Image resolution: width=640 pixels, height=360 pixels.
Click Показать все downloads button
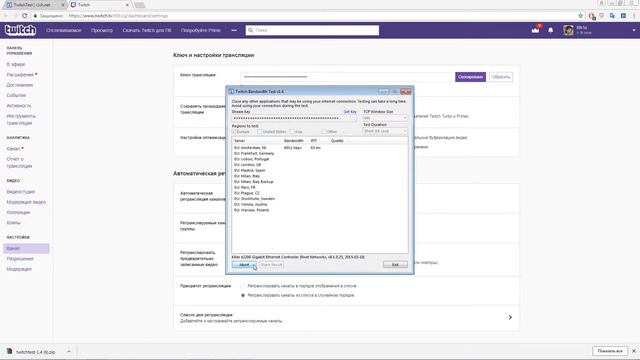pos(610,351)
